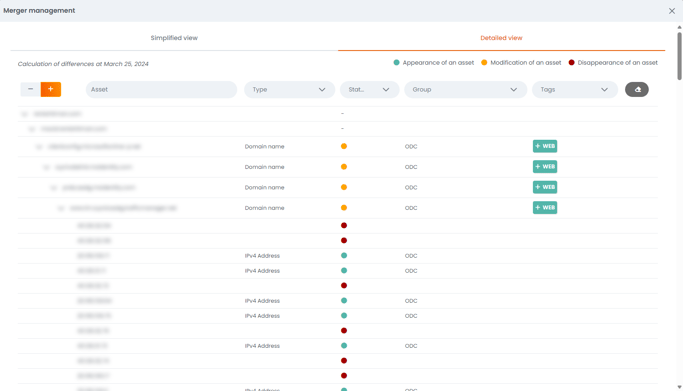Screen dimensions: 683x391
Task: Collapse the second-level asset tree row
Action: (32, 129)
